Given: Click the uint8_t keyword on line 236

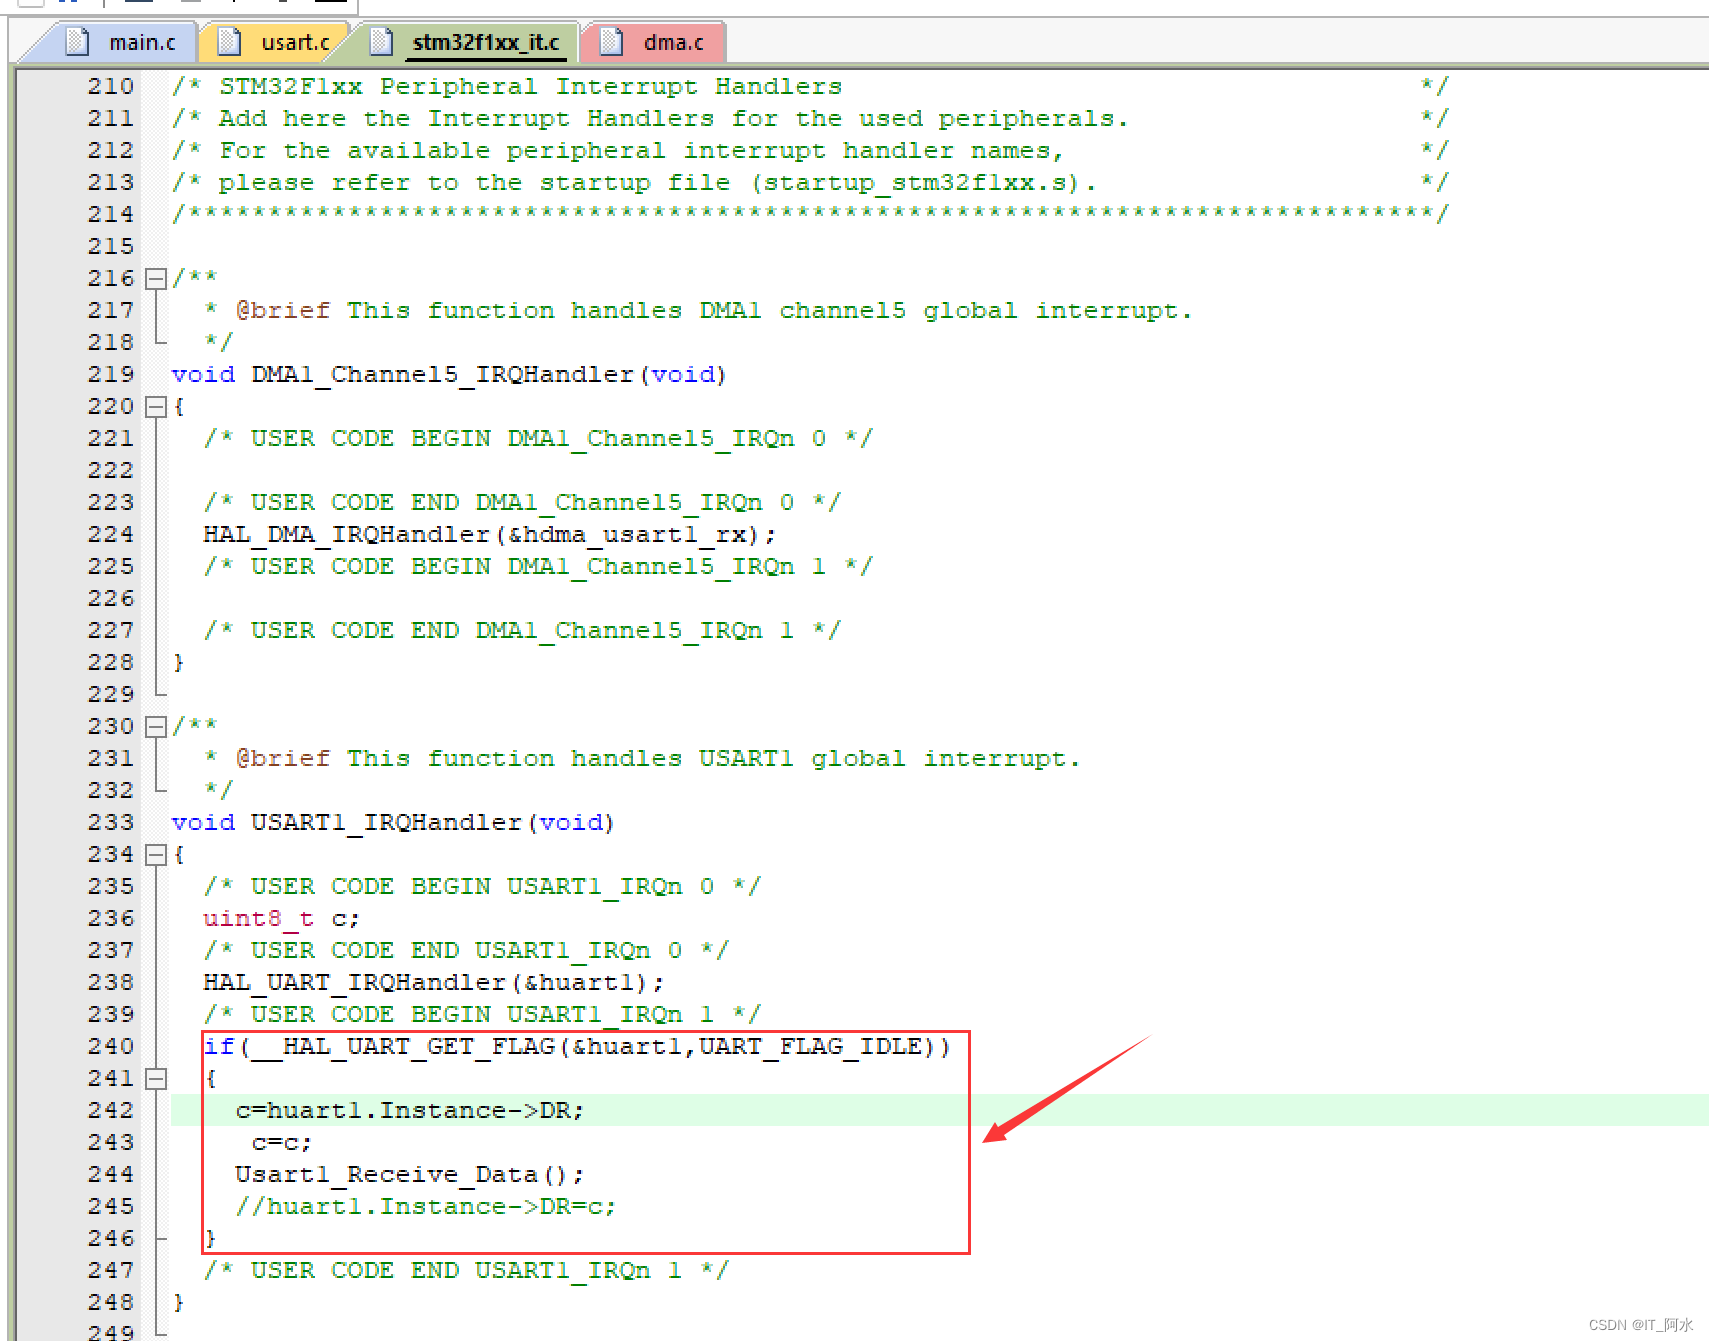Looking at the screenshot, I should (x=257, y=918).
